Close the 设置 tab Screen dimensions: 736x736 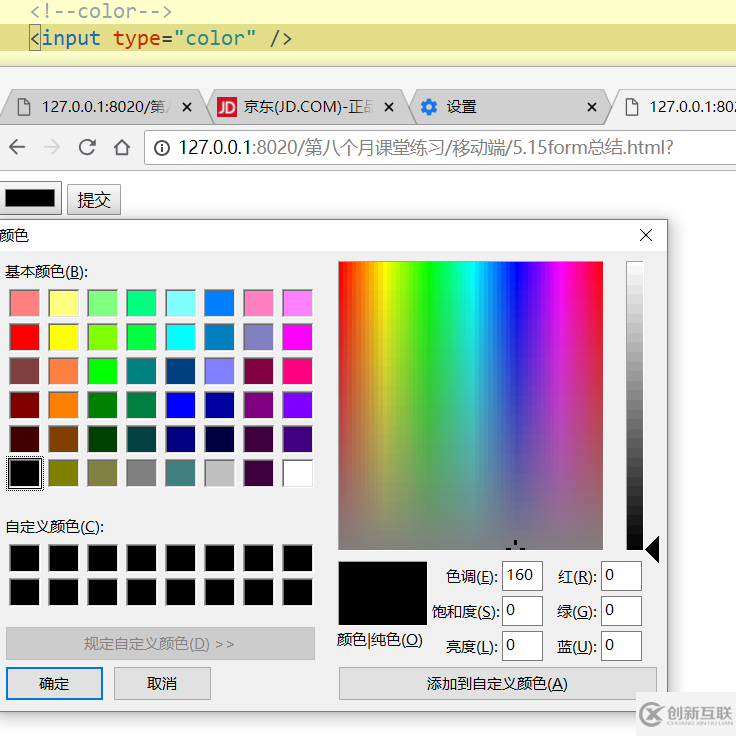tap(592, 107)
